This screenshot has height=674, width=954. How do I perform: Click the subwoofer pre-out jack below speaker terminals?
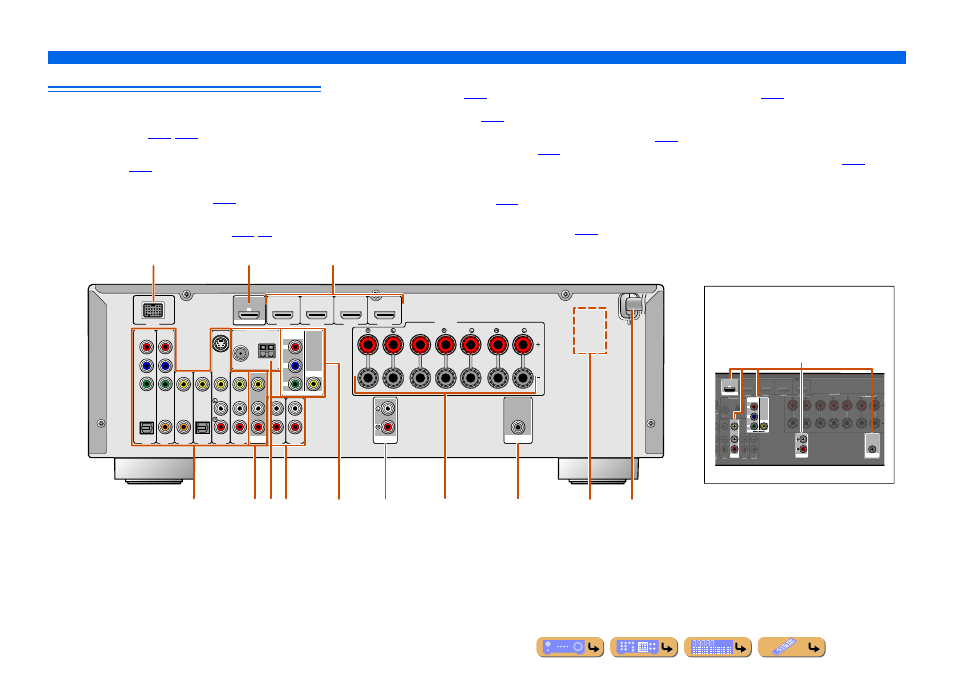coord(518,427)
